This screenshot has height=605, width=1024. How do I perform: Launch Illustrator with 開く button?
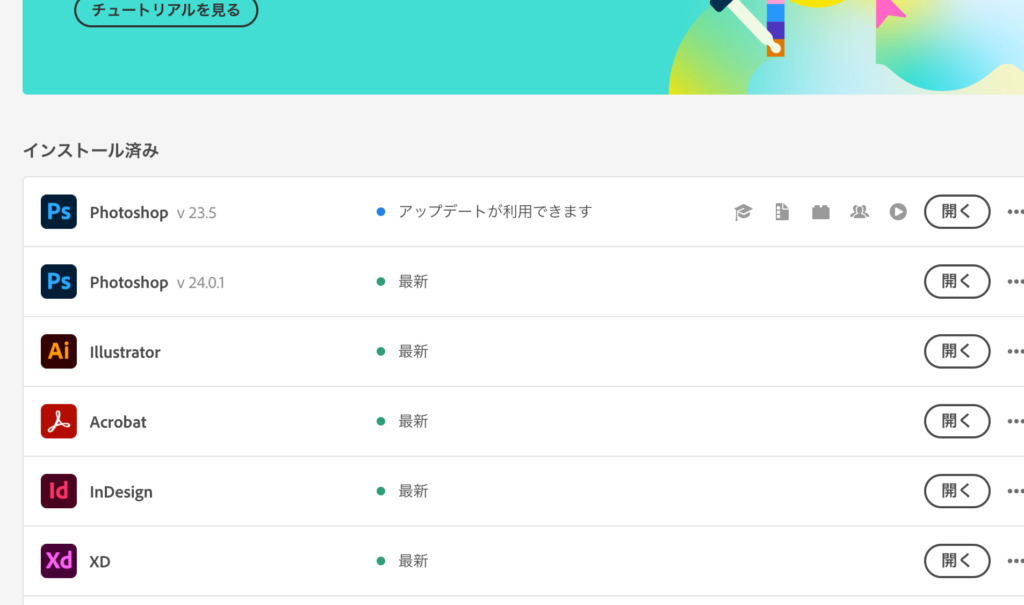(x=957, y=352)
